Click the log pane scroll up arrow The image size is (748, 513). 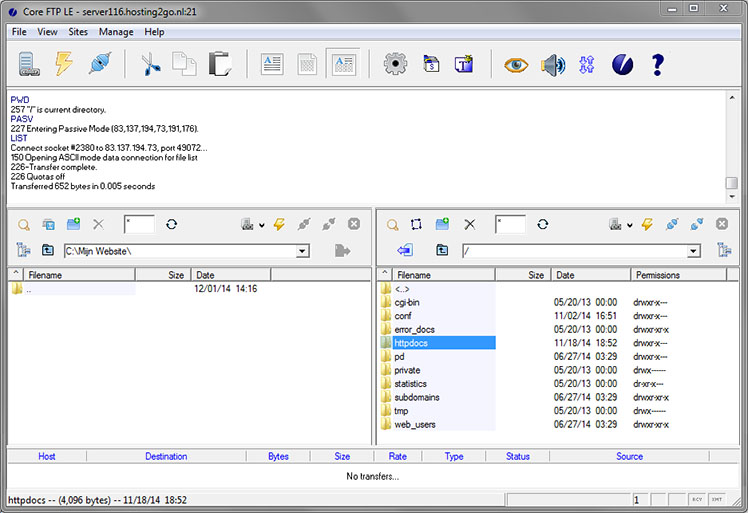(x=732, y=97)
